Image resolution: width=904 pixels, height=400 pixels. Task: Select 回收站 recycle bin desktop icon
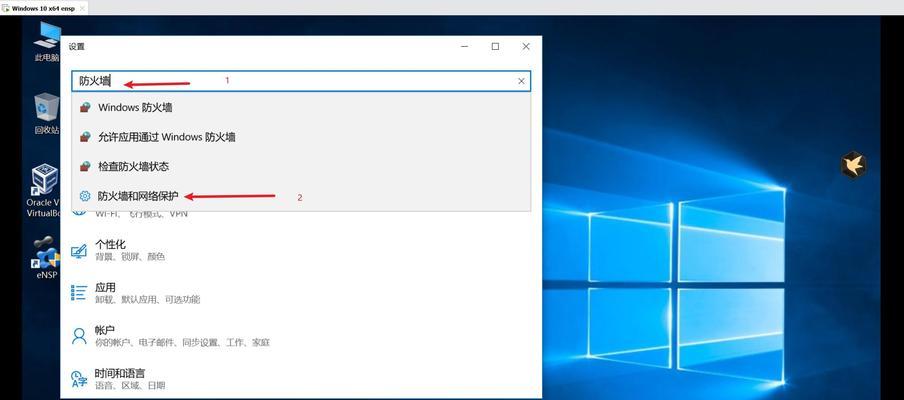(47, 114)
